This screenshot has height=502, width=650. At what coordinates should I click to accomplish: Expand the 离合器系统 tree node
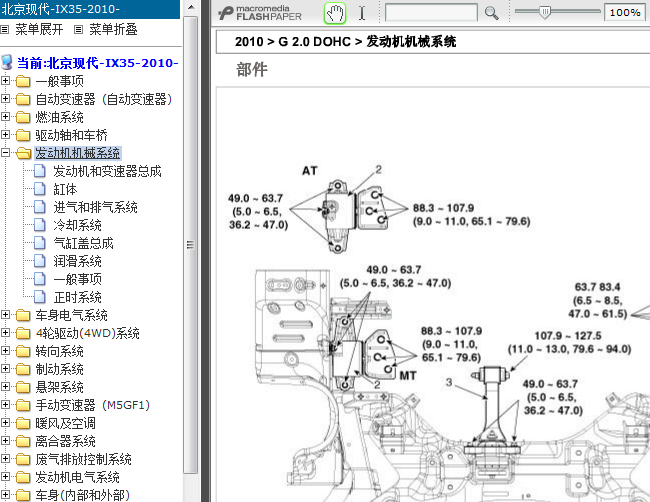(5, 441)
